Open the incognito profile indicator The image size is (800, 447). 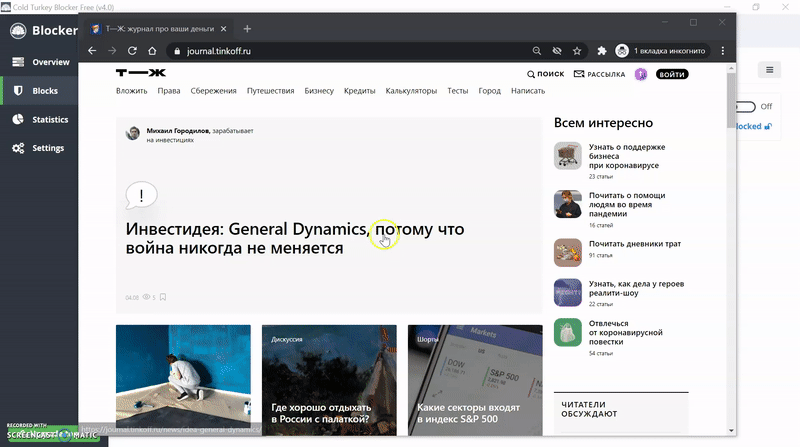click(661, 51)
